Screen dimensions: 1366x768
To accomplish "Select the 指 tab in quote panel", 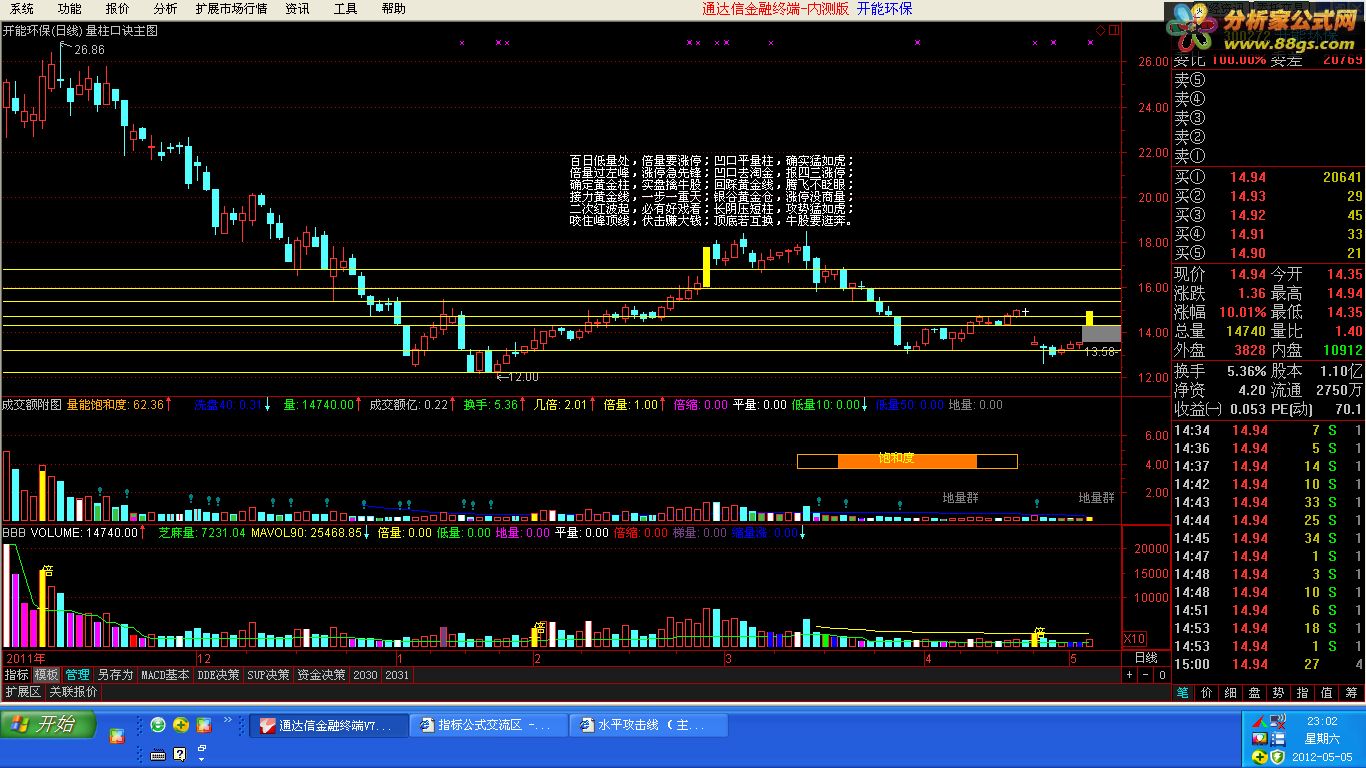I will (1303, 692).
